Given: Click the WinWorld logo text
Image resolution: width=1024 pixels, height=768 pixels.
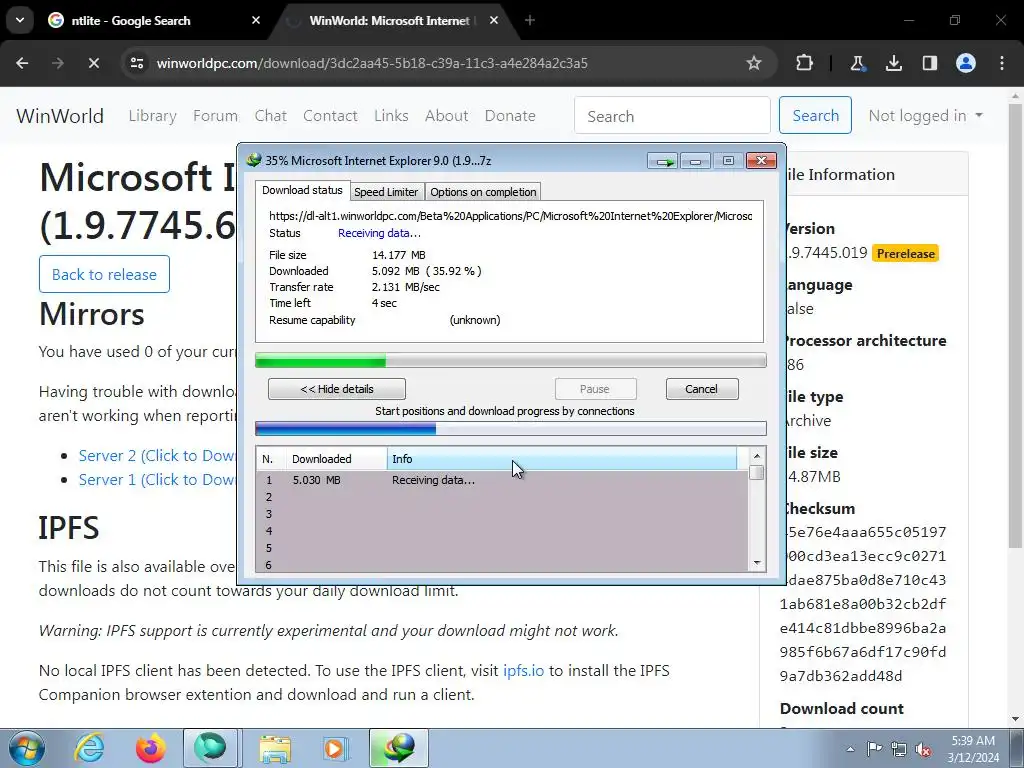Looking at the screenshot, I should [x=60, y=116].
